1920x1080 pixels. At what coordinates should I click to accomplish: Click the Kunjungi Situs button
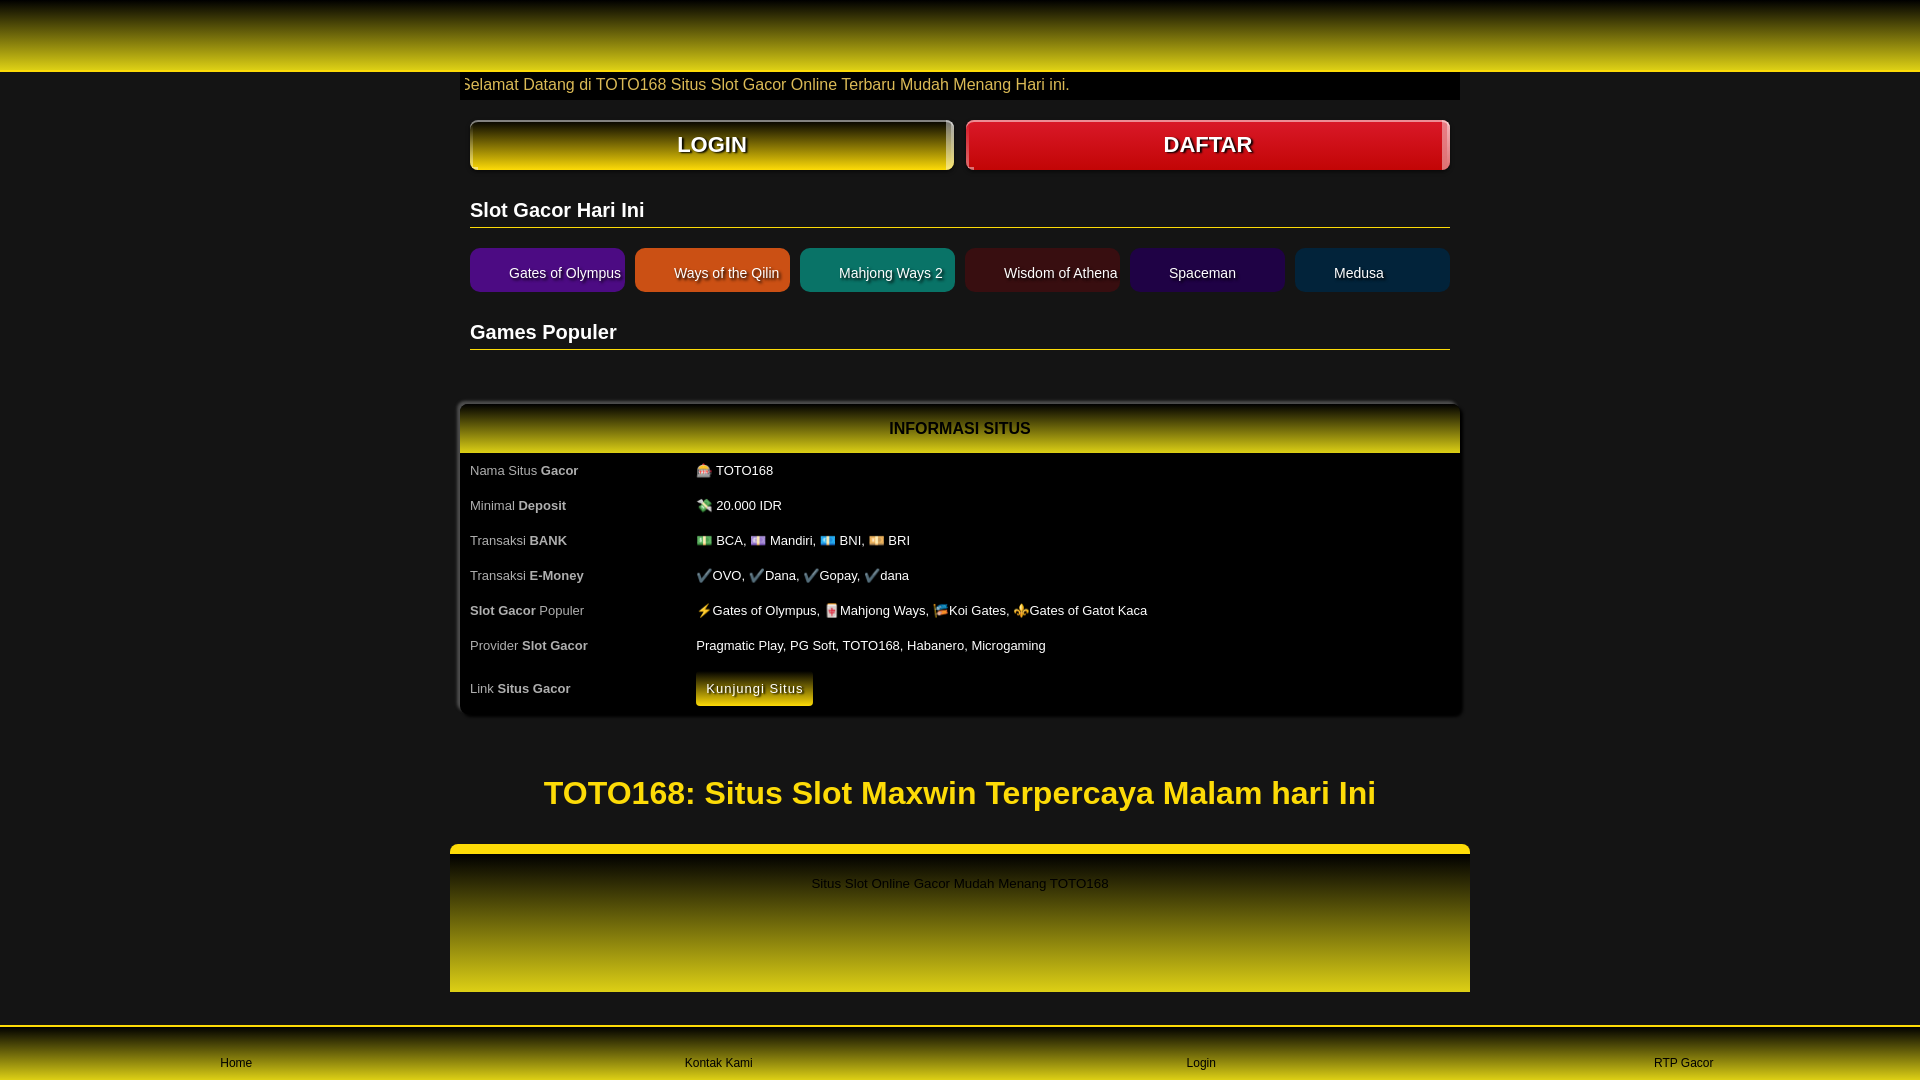[x=754, y=689]
